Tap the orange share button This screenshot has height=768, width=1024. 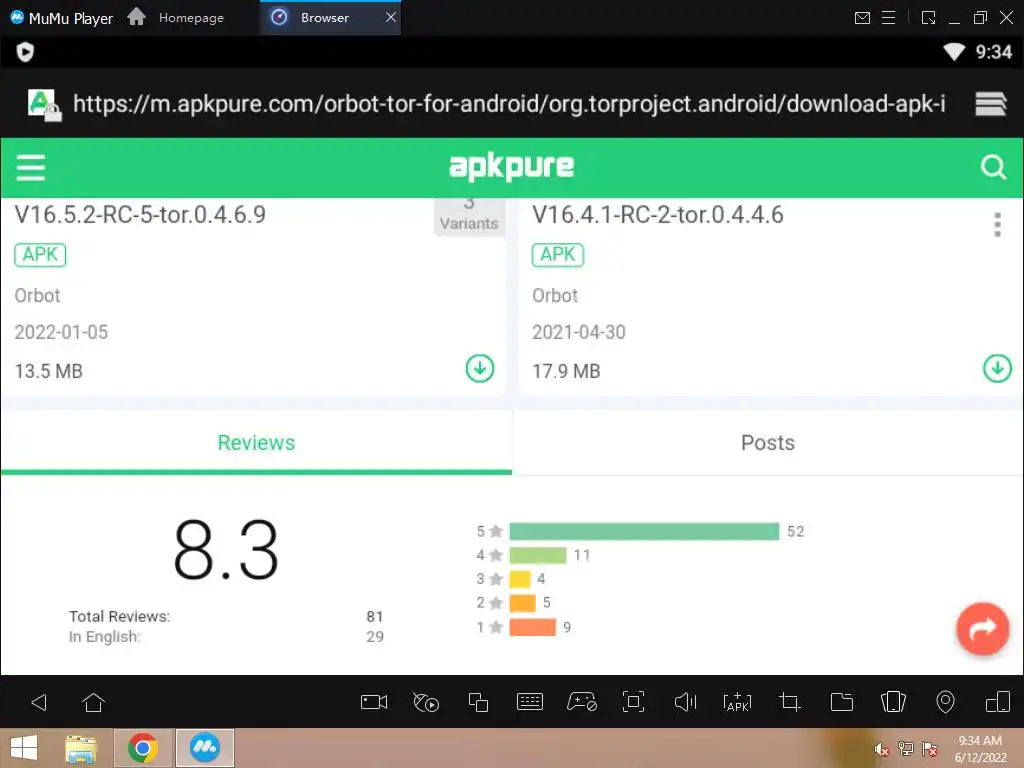983,628
